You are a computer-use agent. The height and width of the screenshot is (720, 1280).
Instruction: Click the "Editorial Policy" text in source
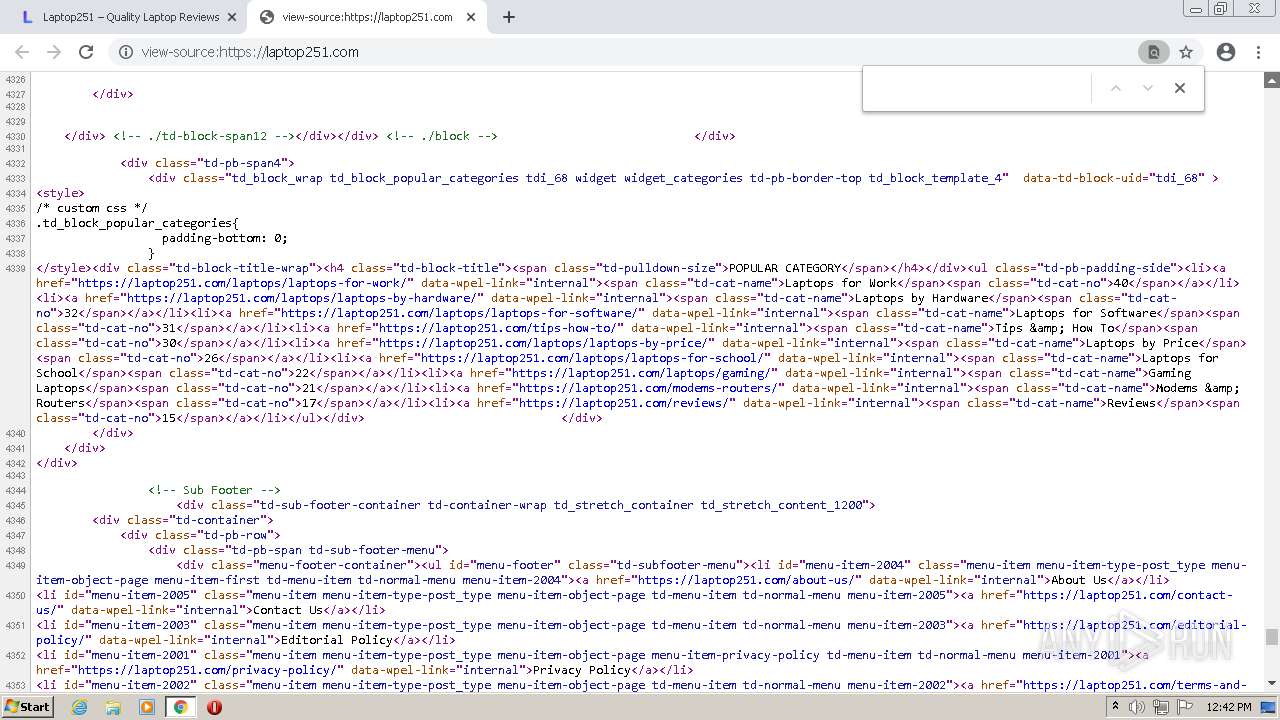click(x=337, y=640)
